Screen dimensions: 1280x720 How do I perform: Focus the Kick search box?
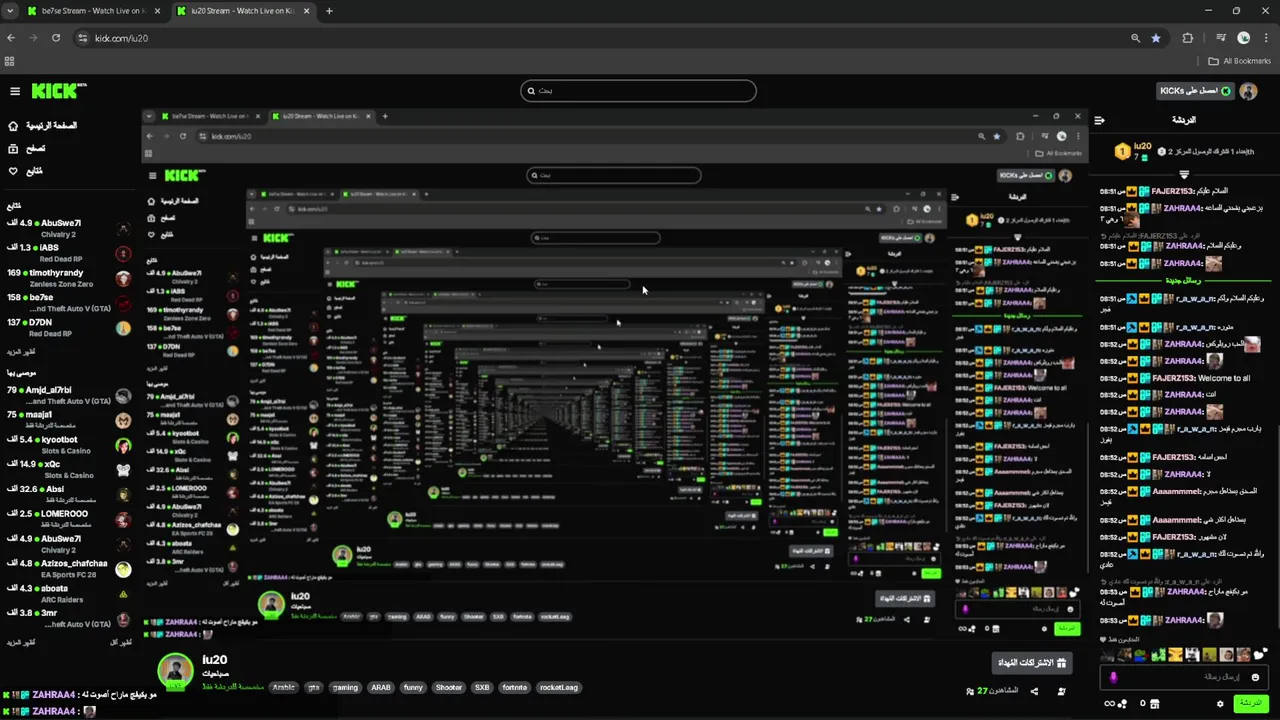click(x=638, y=91)
